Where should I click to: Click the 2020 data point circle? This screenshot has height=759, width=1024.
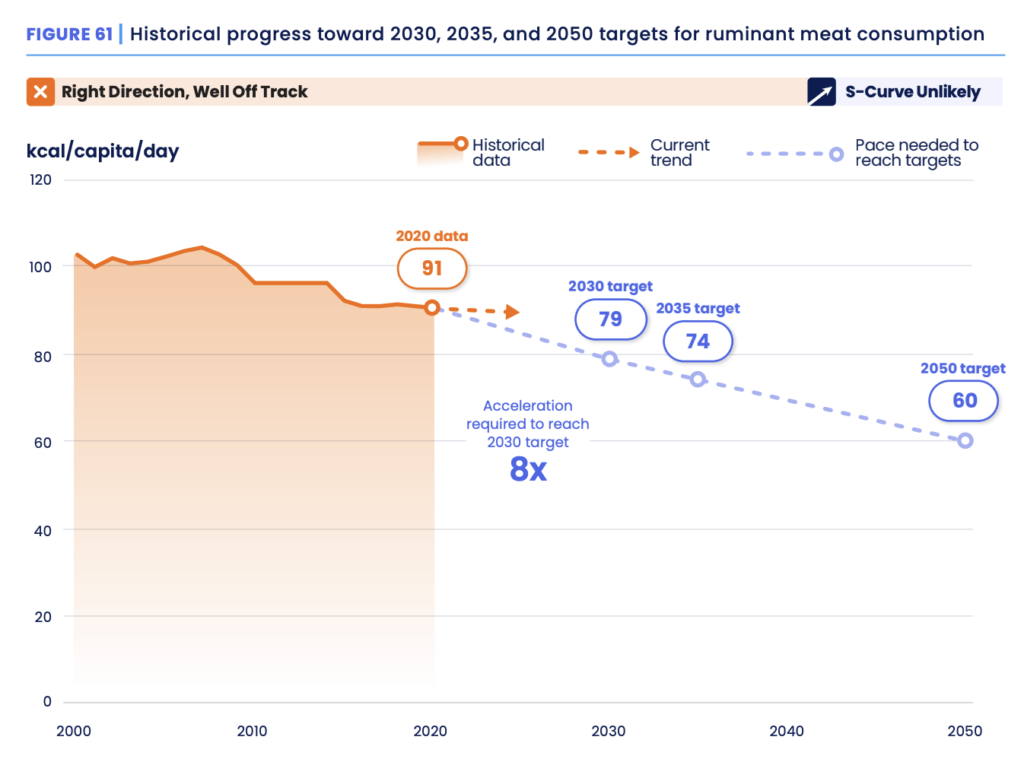click(x=432, y=308)
